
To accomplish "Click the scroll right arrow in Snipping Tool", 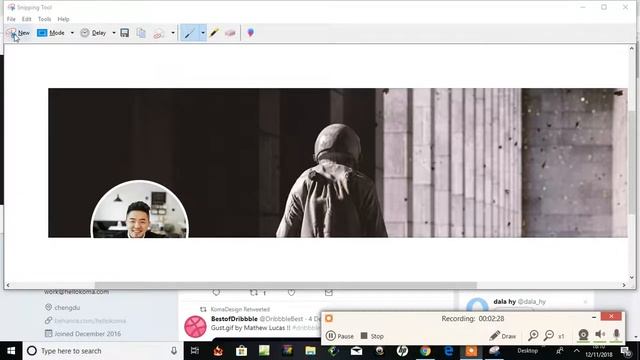I will (624, 285).
